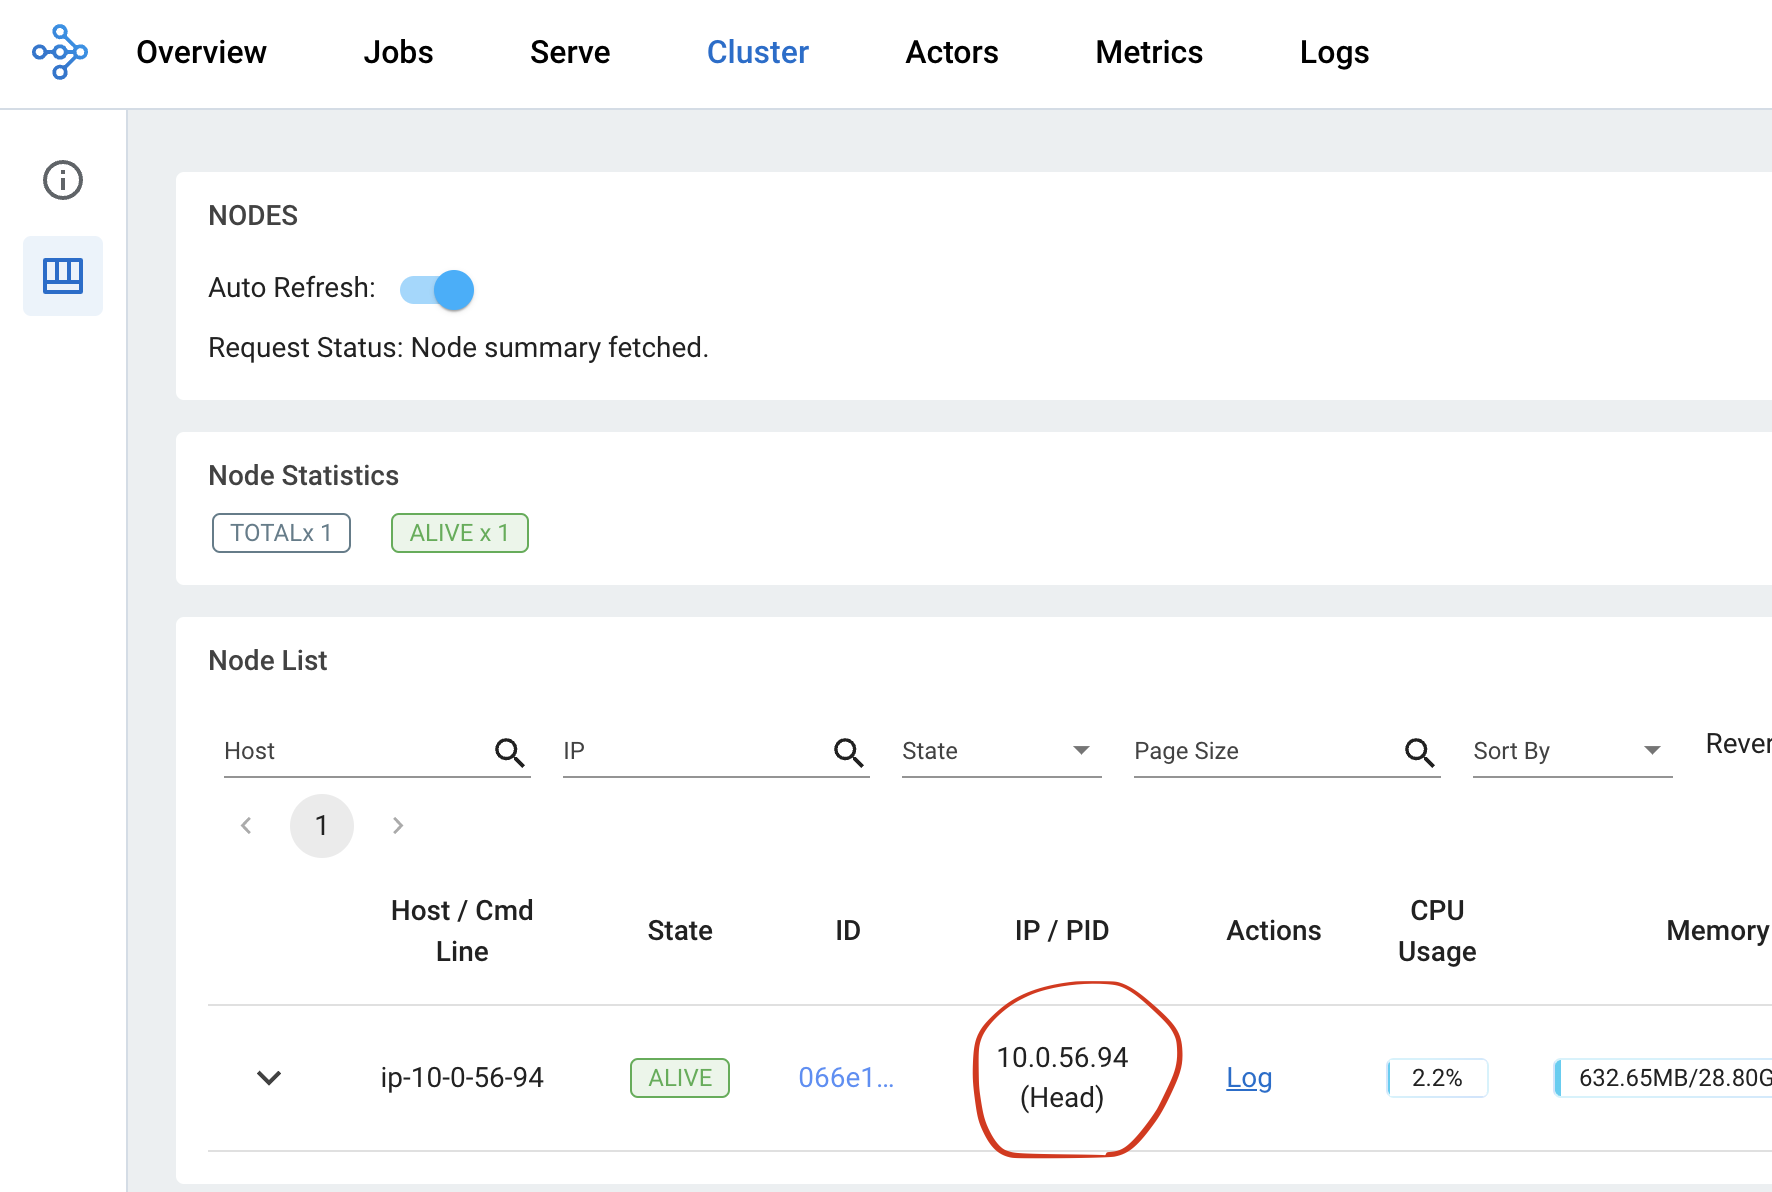1772x1192 pixels.
Task: Select page 1 in pagination
Action: point(321,826)
